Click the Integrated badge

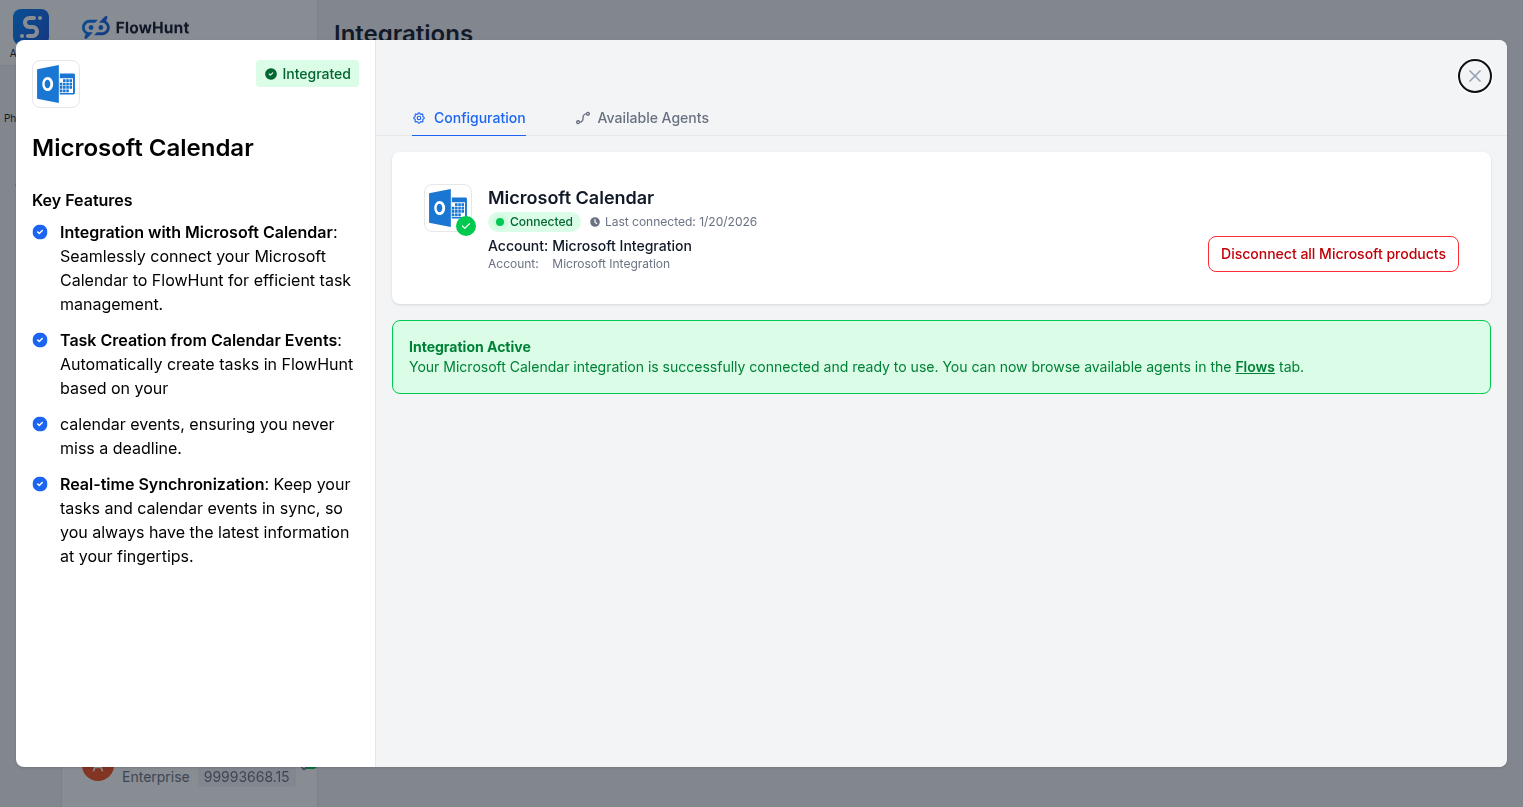(307, 73)
